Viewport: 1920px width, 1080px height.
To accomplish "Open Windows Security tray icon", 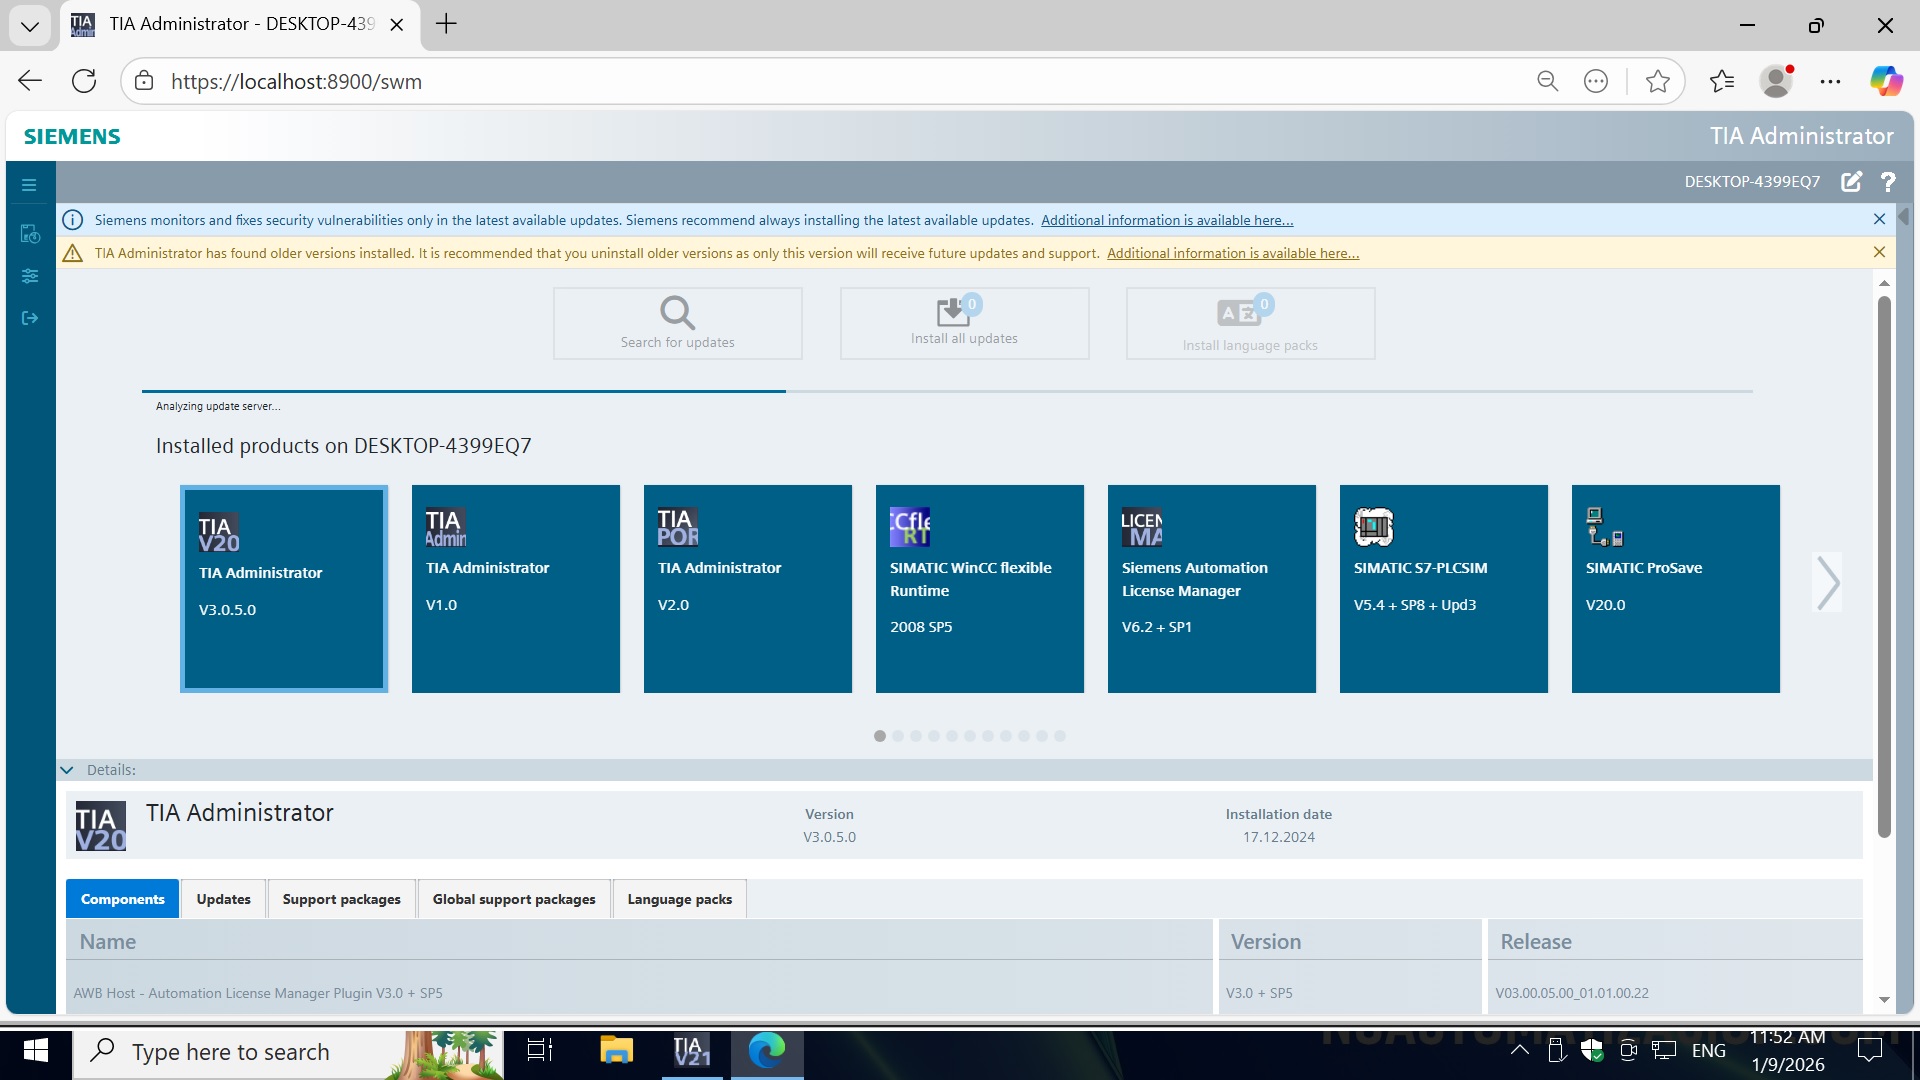I will [1592, 1050].
